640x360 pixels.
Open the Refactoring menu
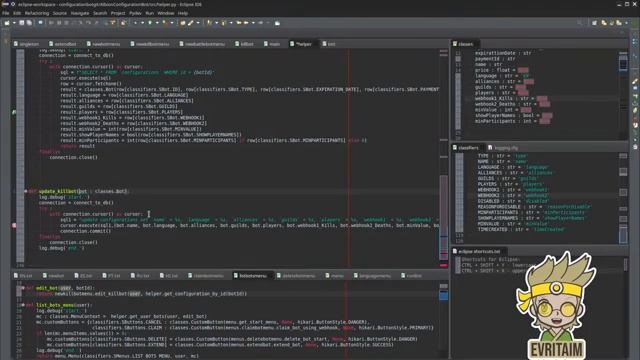[37, 13]
